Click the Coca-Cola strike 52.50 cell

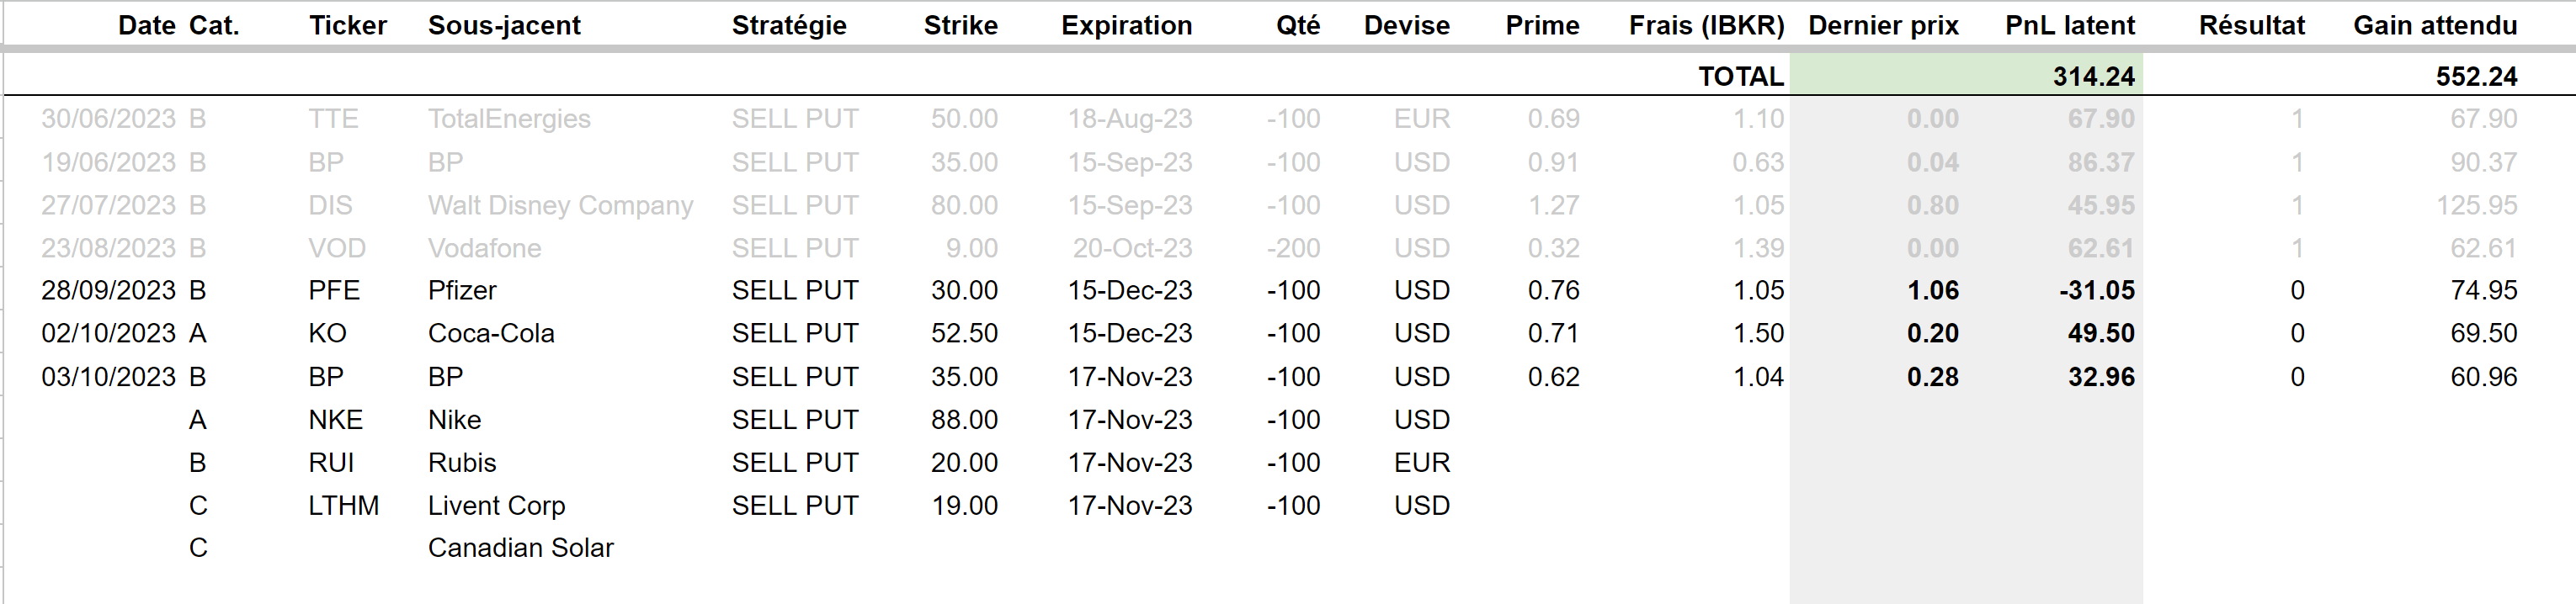click(964, 333)
